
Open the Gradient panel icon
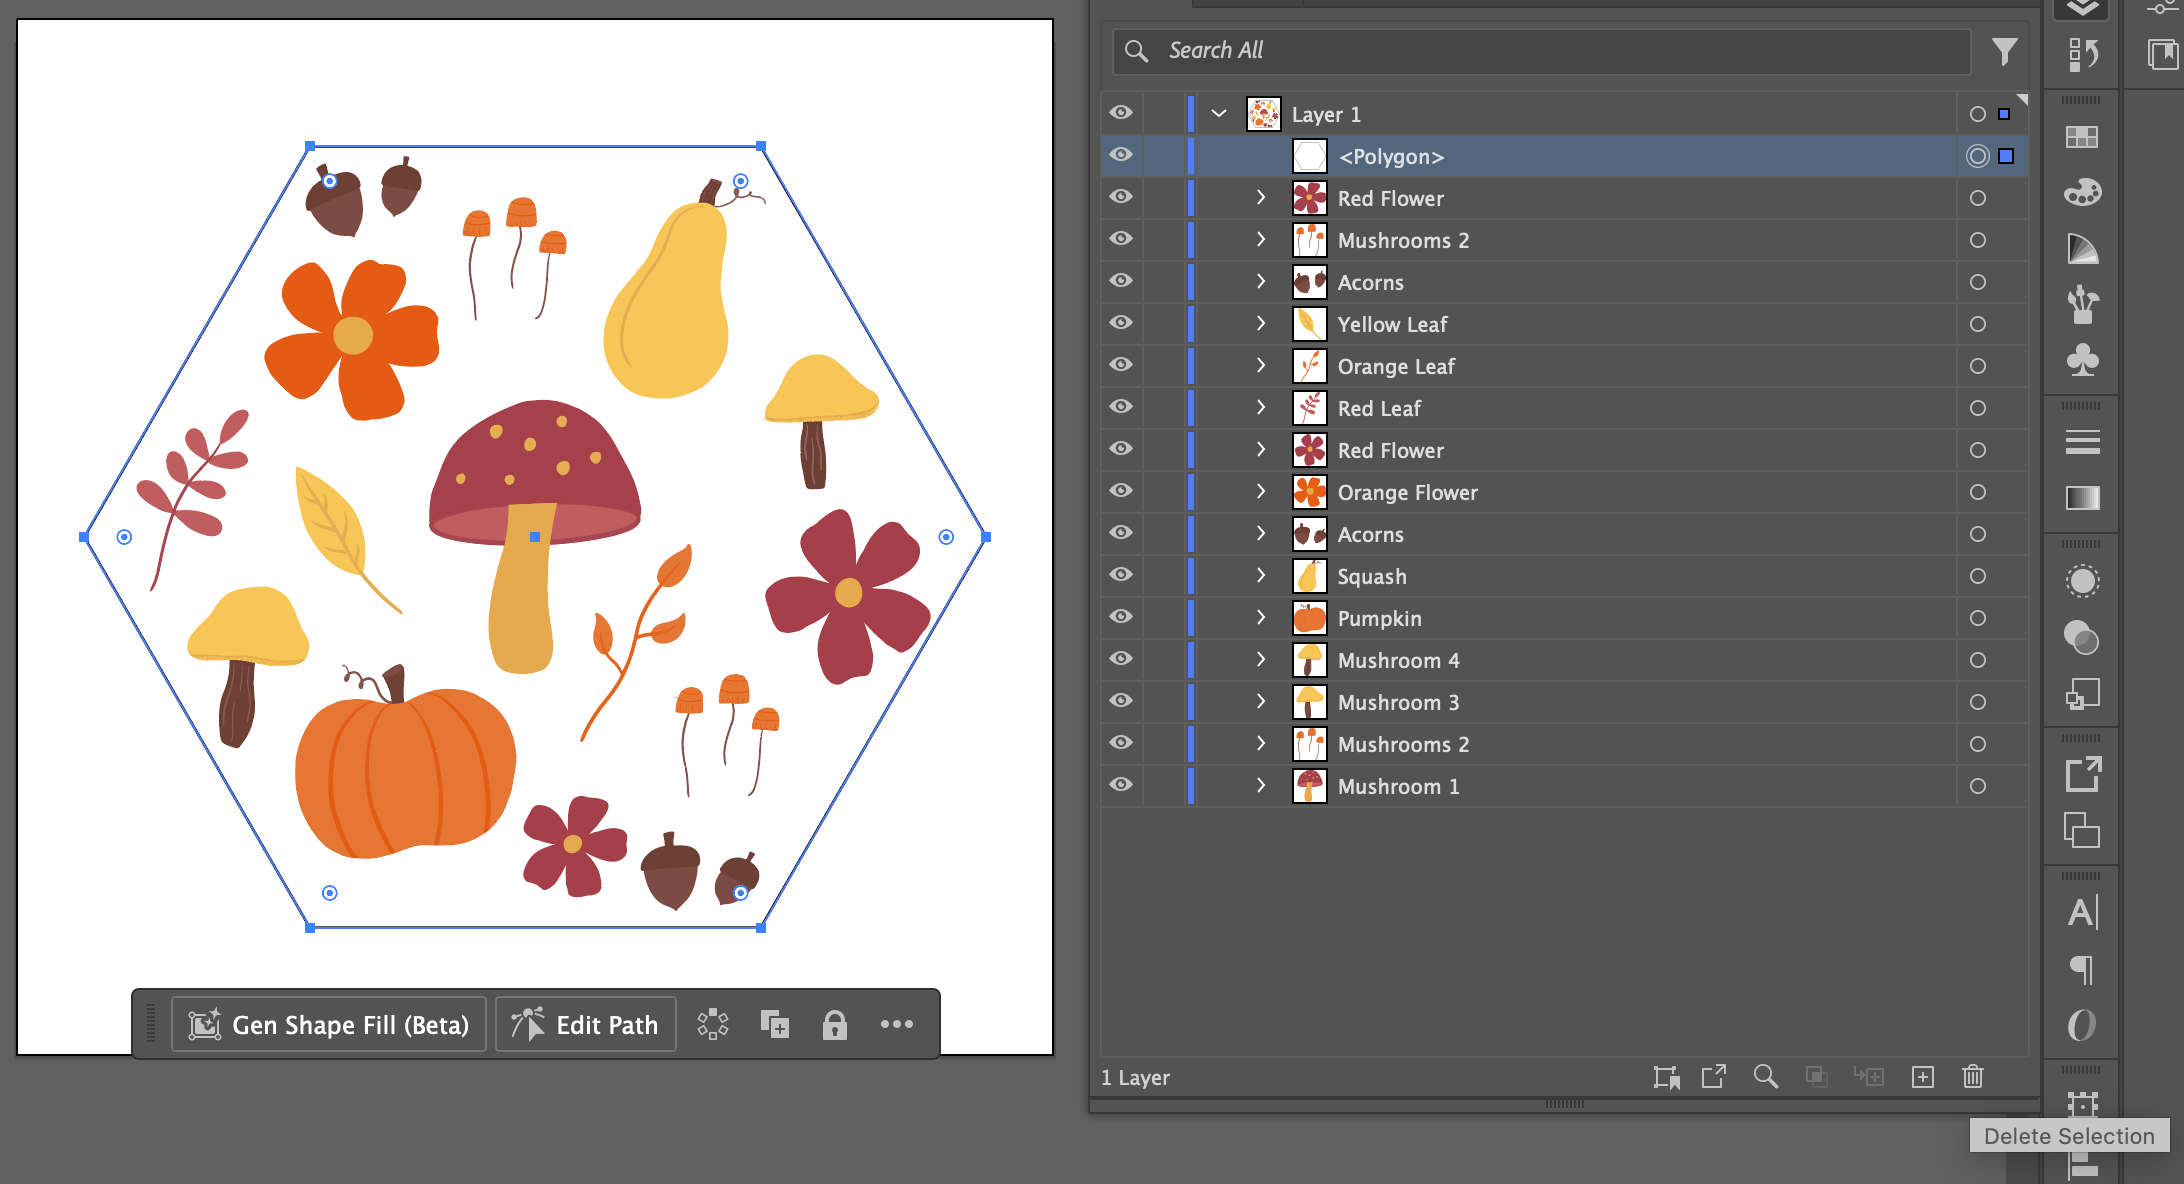(2082, 497)
